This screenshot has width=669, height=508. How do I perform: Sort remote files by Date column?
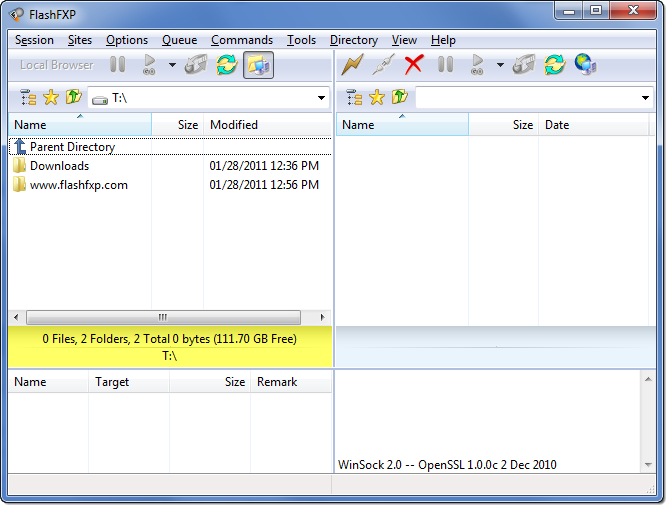(593, 125)
